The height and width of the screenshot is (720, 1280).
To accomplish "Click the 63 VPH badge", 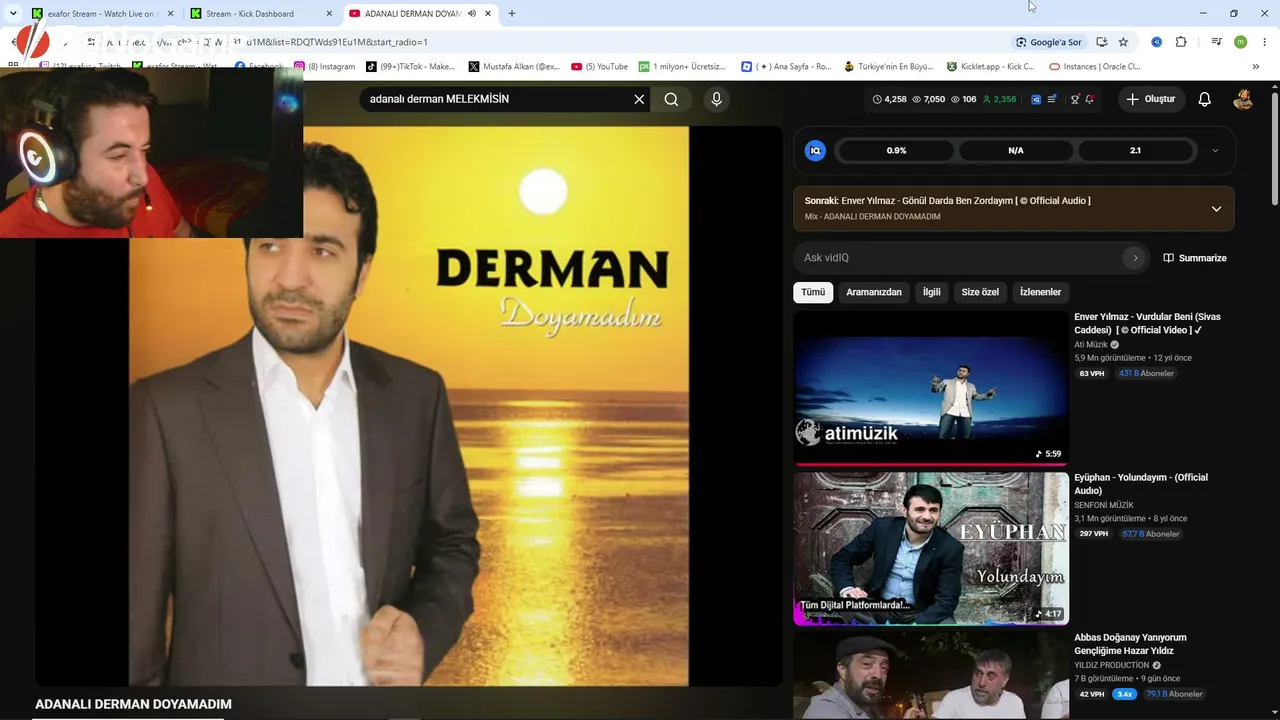I will pos(1092,373).
